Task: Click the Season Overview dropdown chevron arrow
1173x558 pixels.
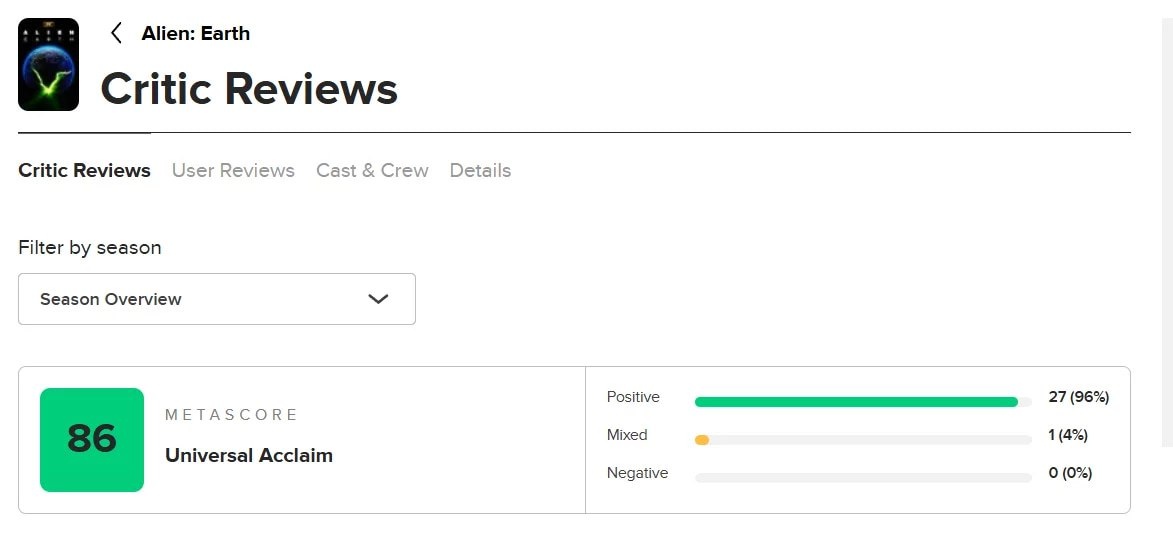Action: click(379, 299)
